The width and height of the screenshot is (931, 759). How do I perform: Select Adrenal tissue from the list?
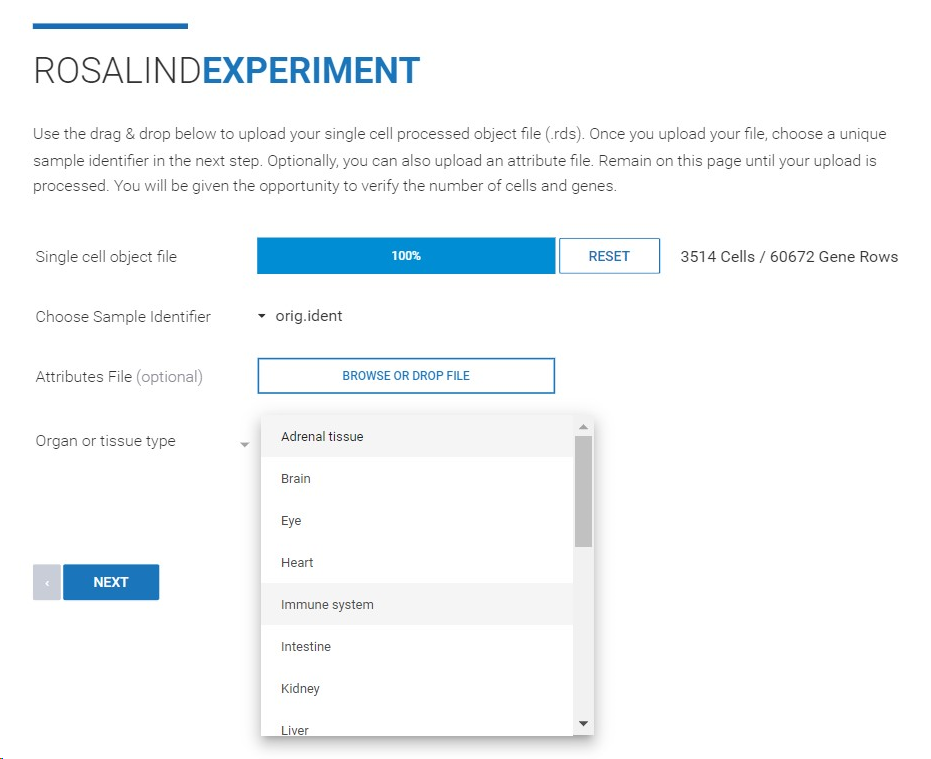[417, 436]
